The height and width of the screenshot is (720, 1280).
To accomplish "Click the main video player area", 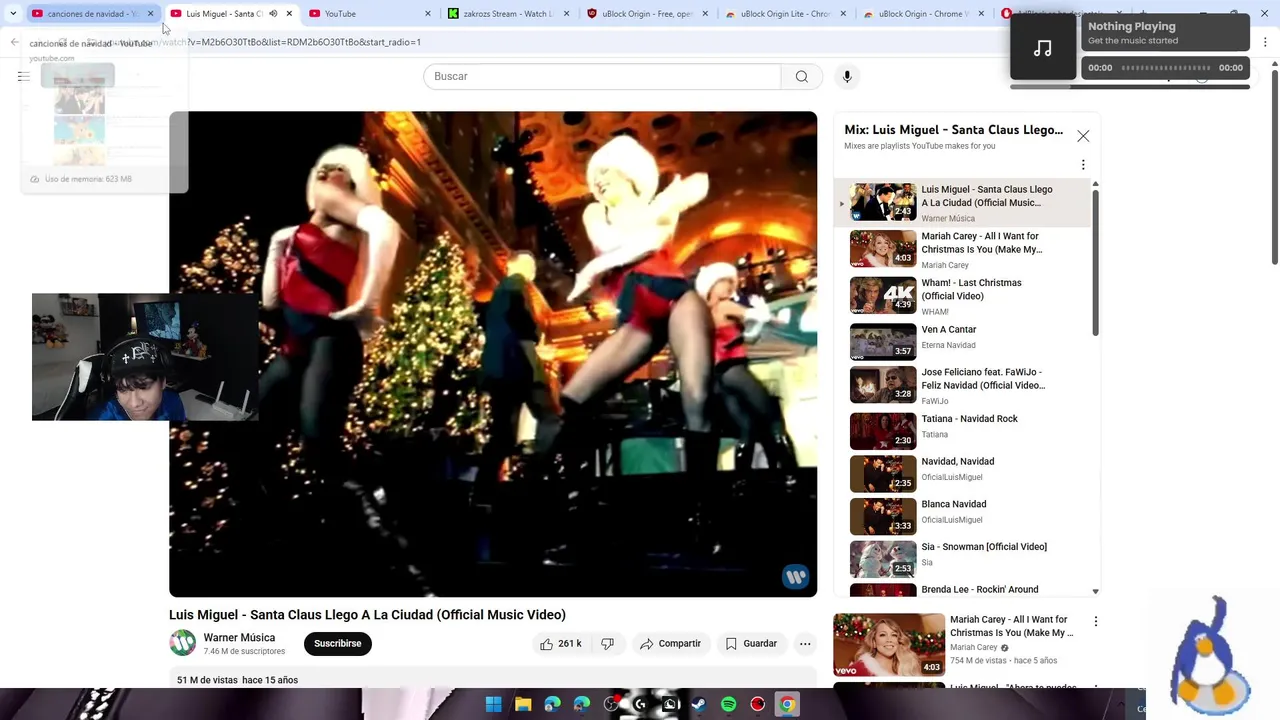I will [493, 354].
